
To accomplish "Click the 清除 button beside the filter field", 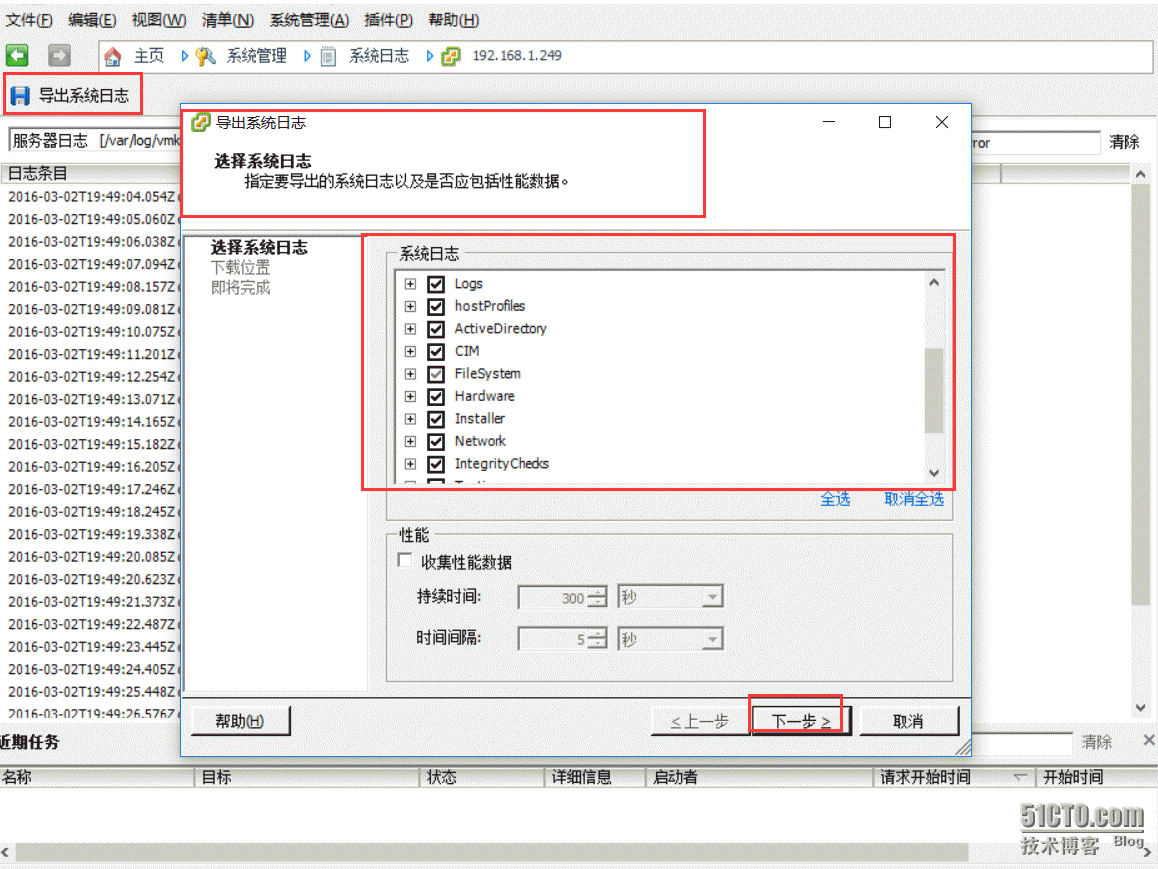I will (1124, 142).
